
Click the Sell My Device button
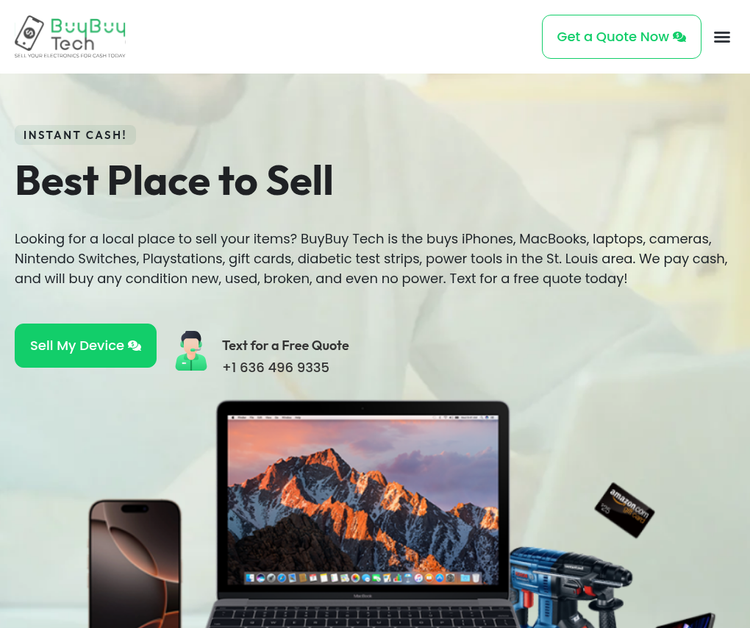pos(86,345)
